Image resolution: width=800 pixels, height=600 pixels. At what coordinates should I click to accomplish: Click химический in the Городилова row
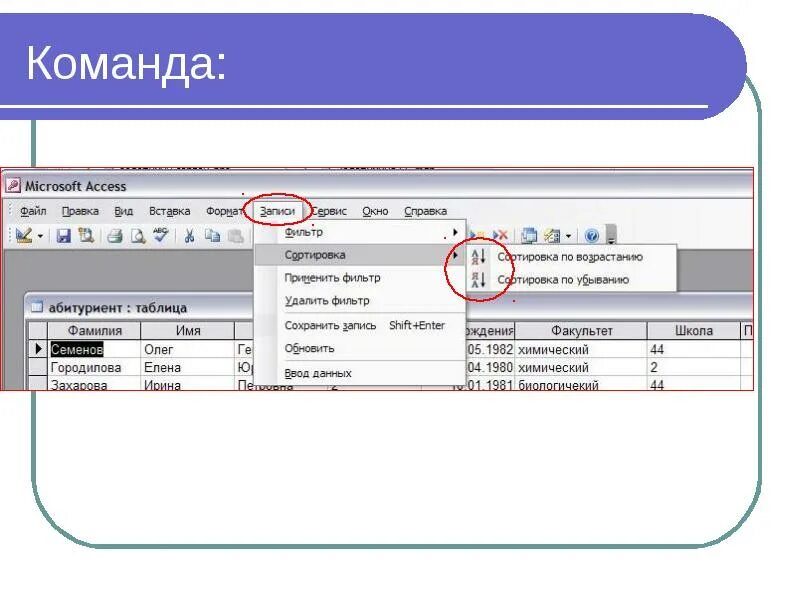[x=582, y=367]
